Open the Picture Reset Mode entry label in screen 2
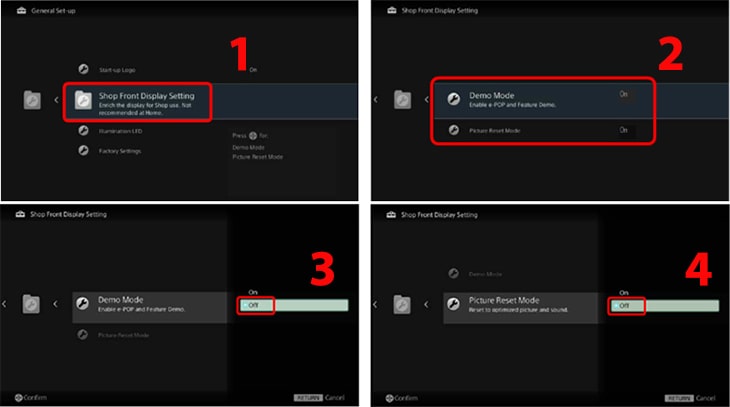Screen dimensions: 730x407 (x=494, y=130)
